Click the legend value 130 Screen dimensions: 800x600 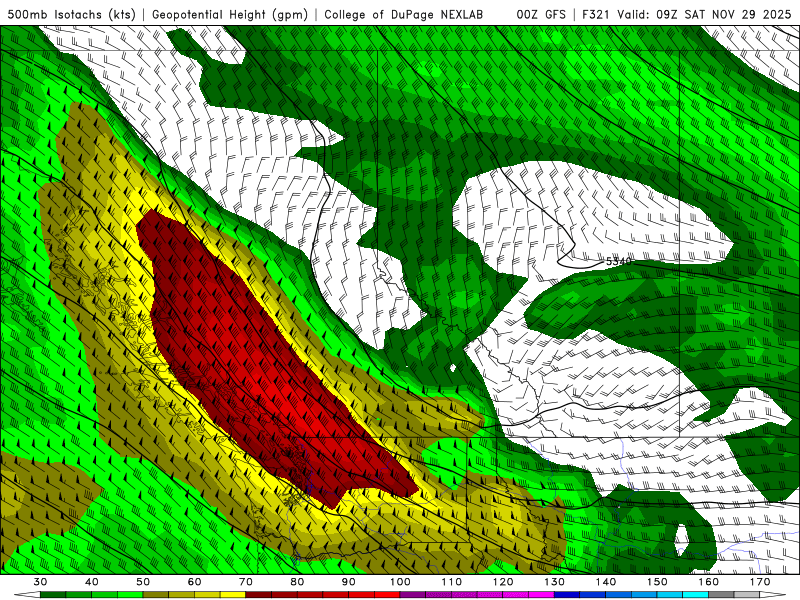pos(554,582)
